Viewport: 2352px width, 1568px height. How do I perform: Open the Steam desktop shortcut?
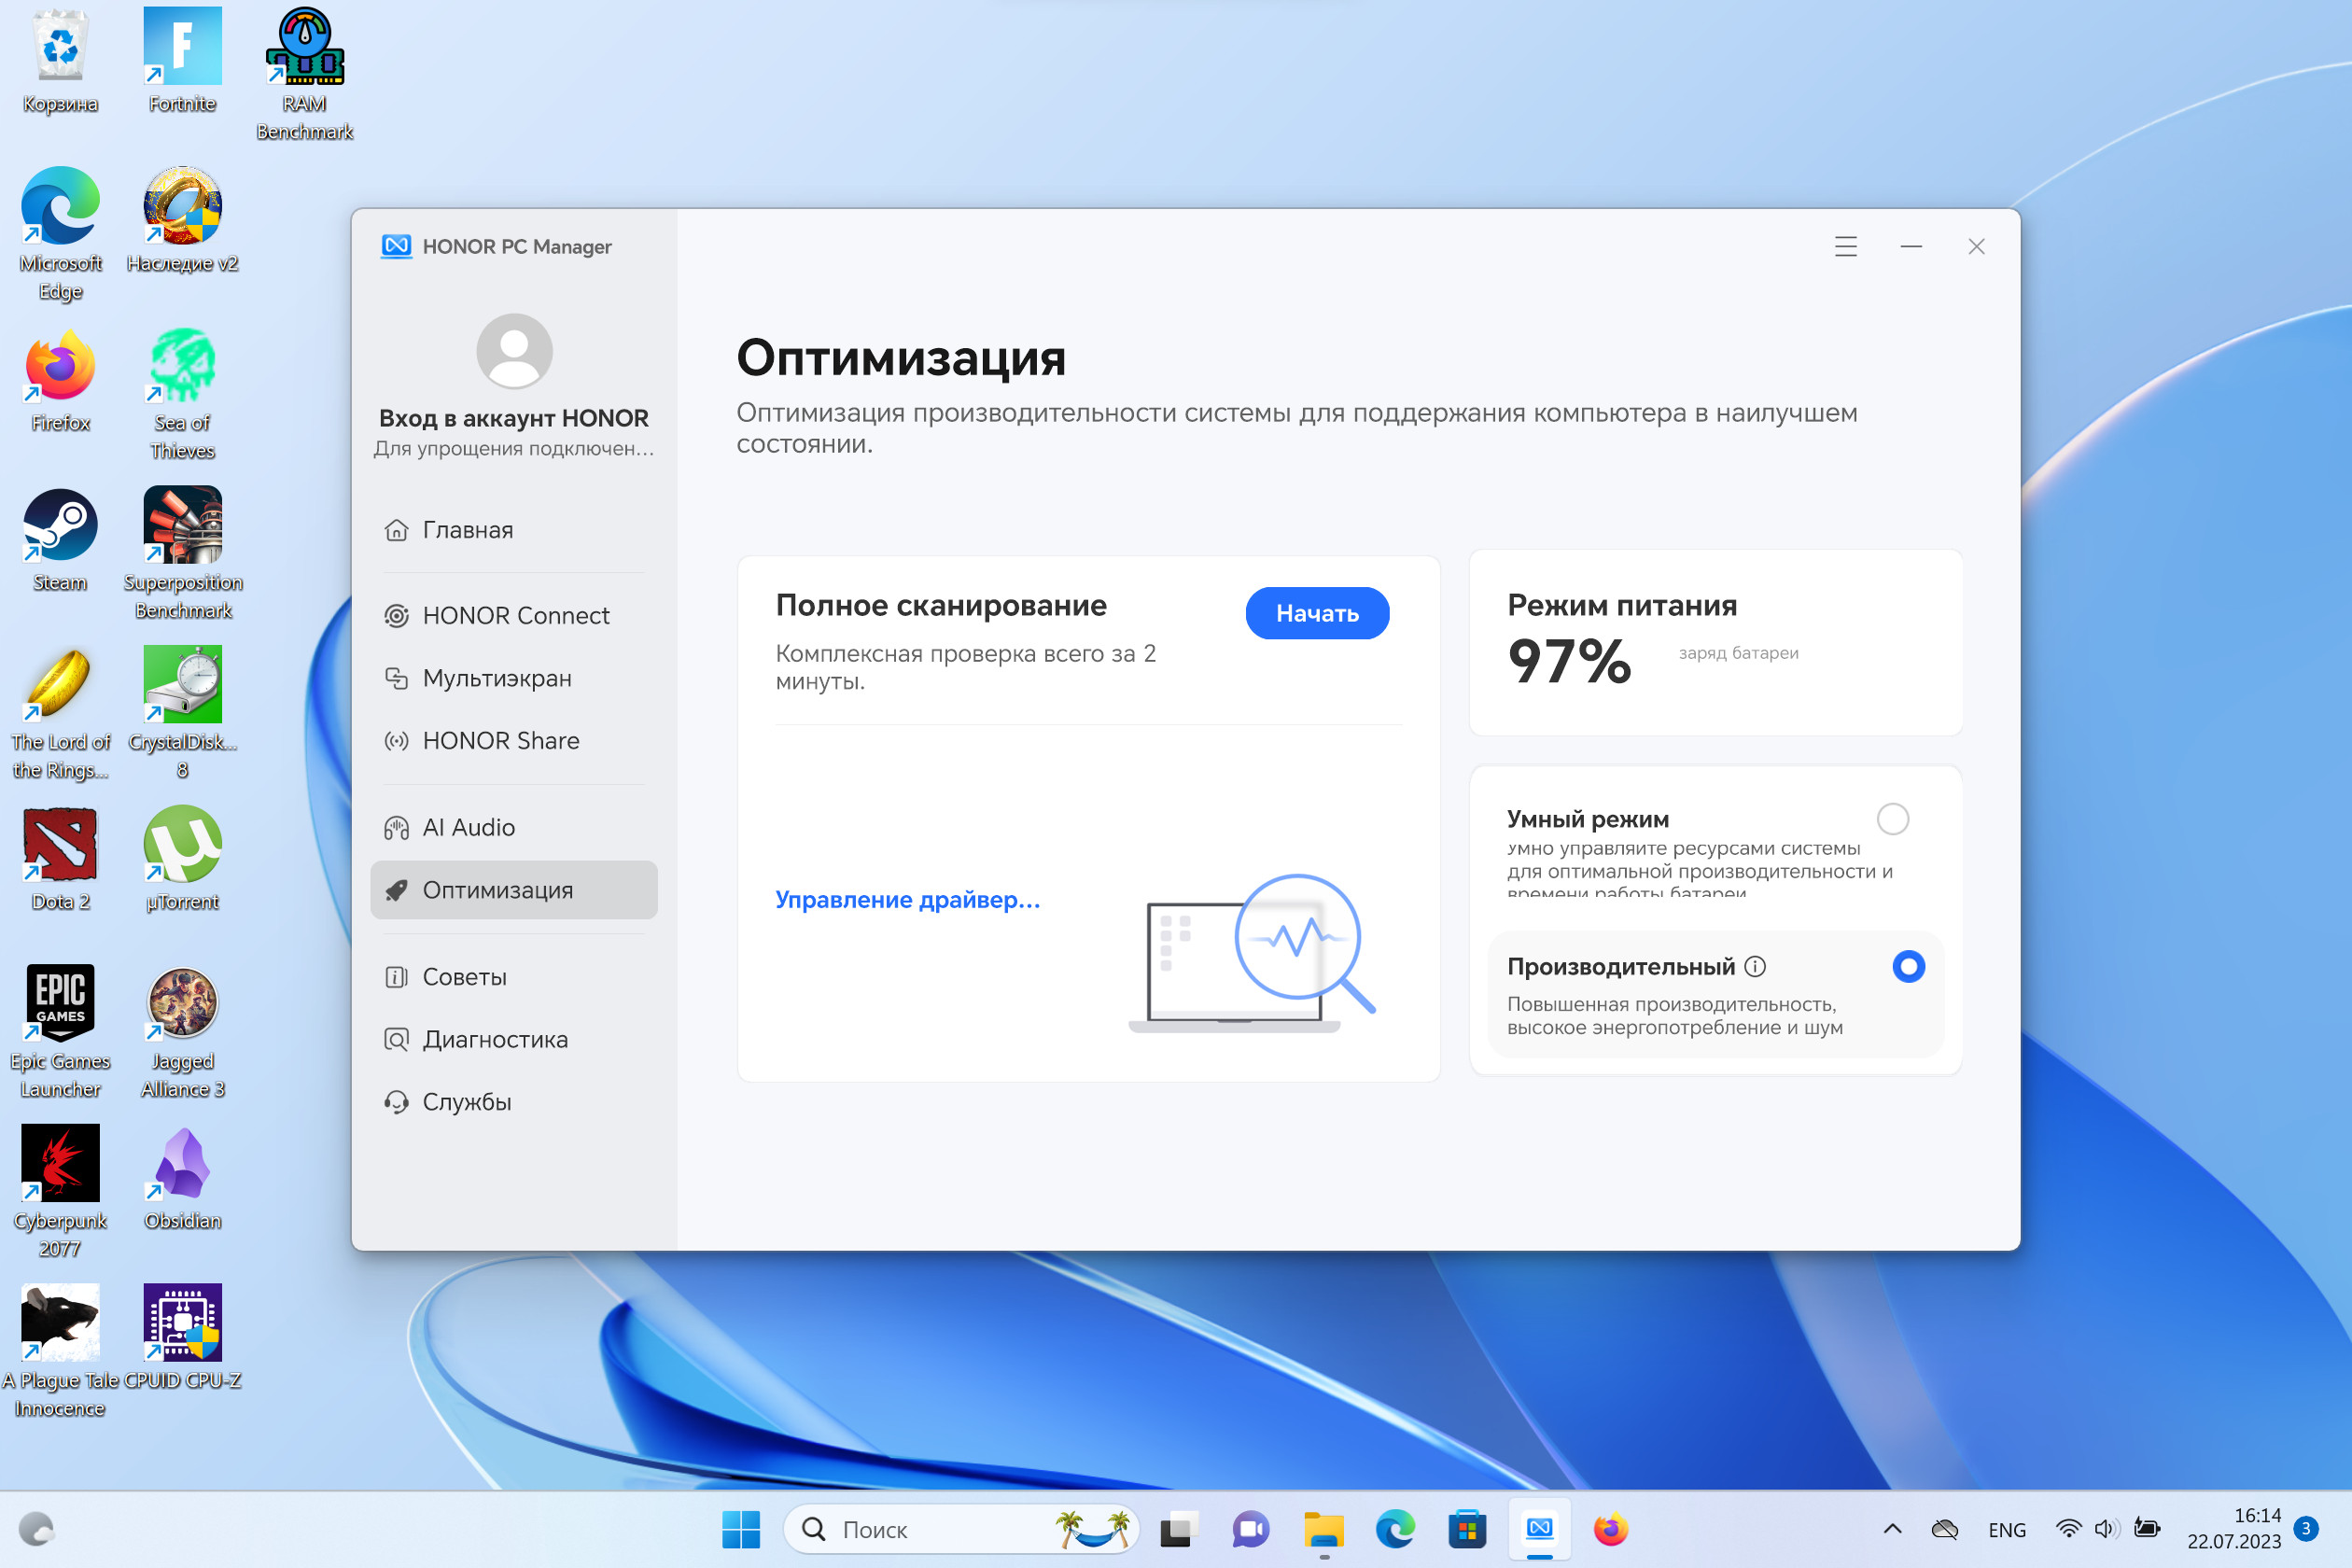coord(60,539)
